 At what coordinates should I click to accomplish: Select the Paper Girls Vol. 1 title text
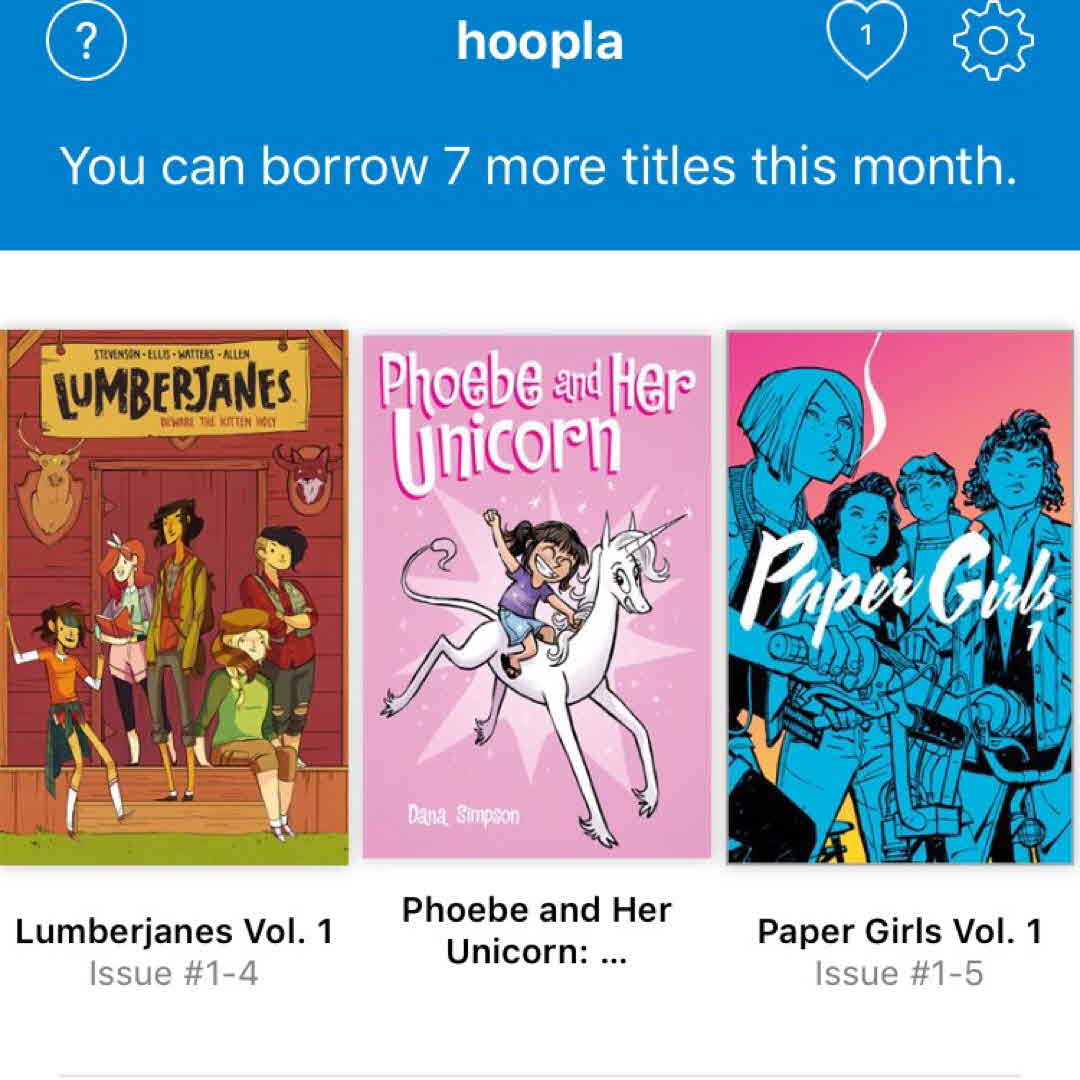click(900, 931)
